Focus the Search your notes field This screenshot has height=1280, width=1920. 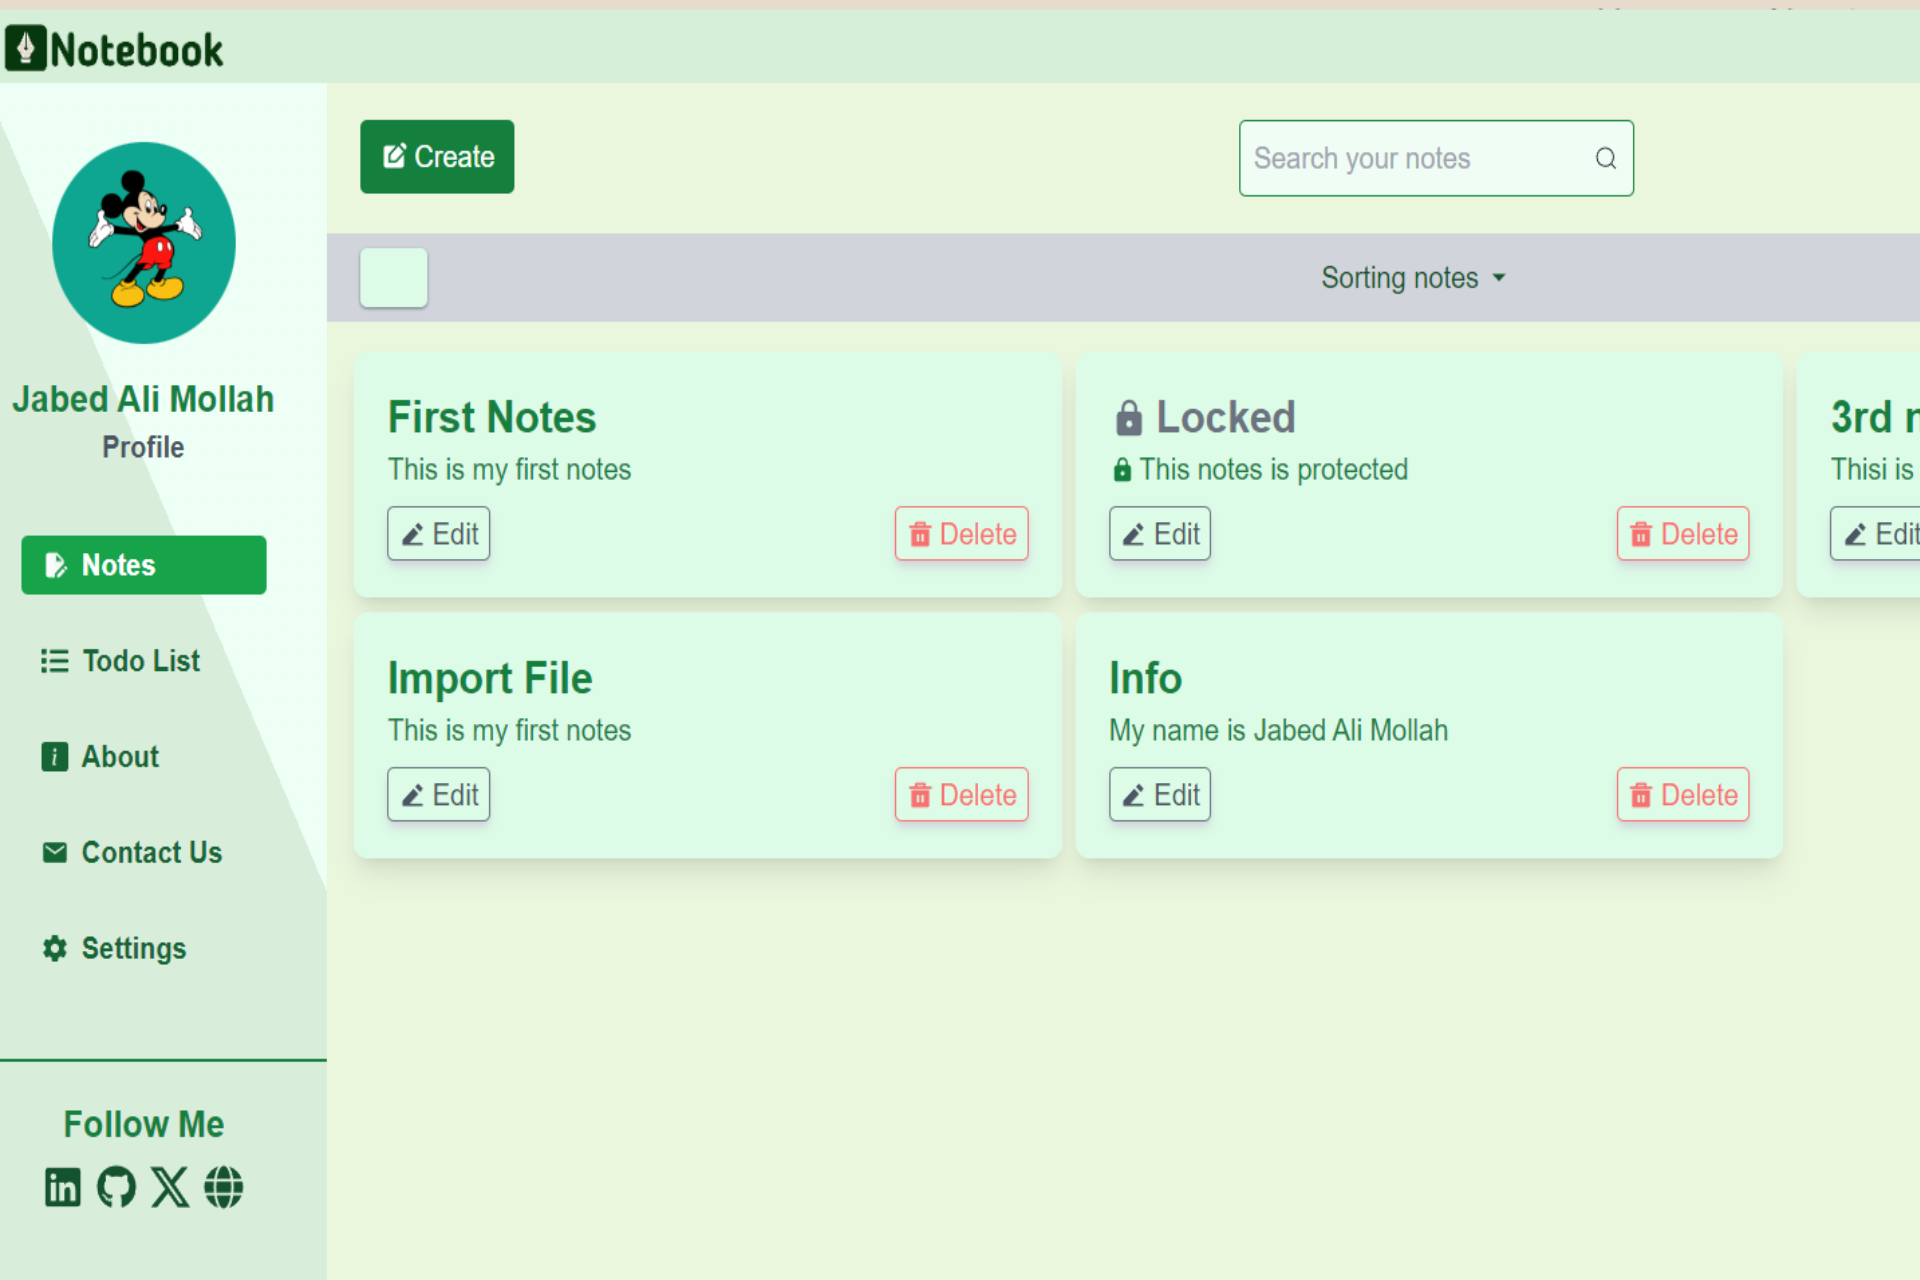(1410, 158)
